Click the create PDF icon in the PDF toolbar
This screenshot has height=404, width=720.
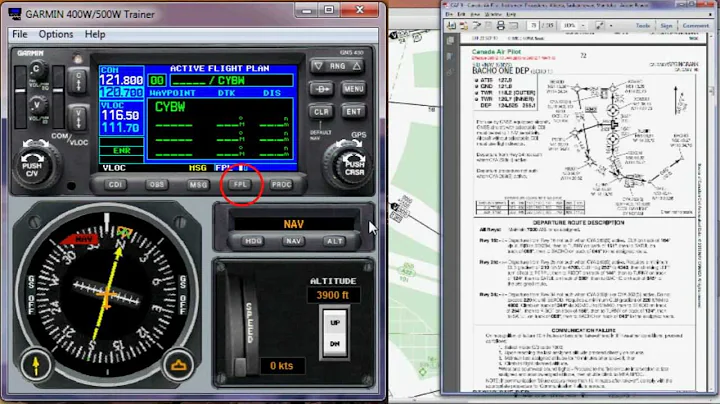tap(451, 26)
